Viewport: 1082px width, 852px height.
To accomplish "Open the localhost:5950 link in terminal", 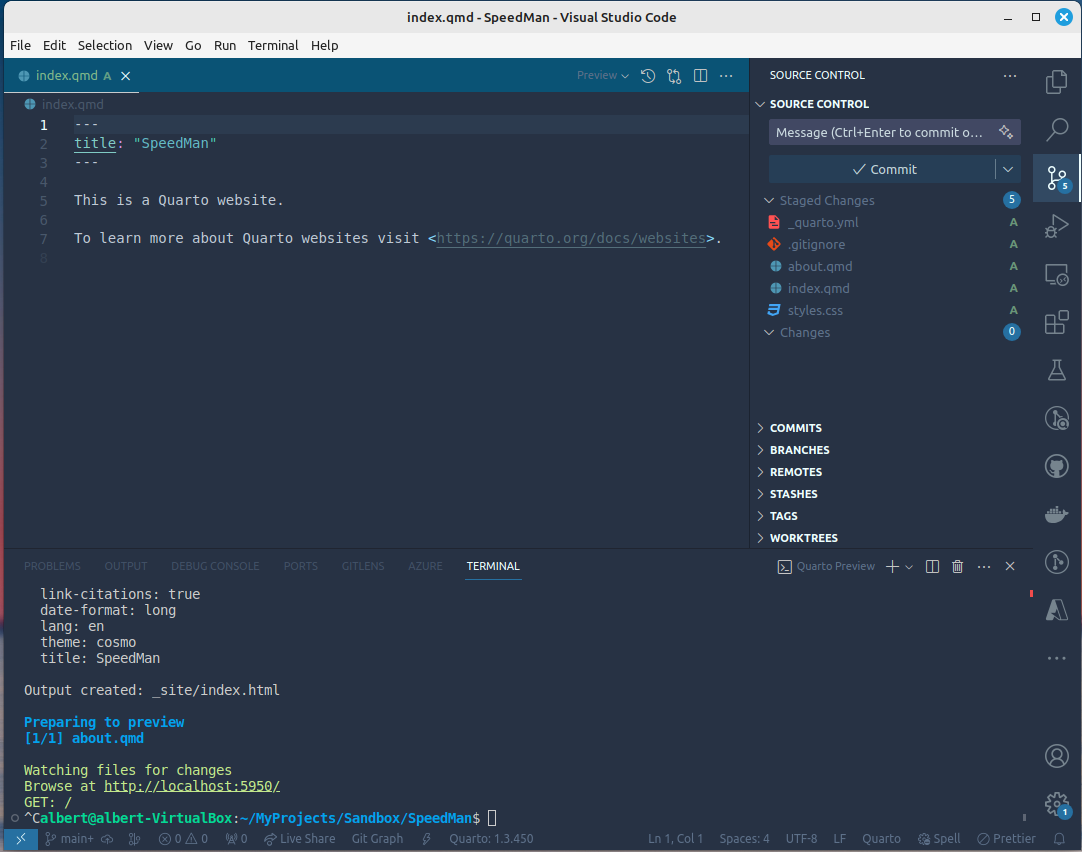I will [x=192, y=786].
